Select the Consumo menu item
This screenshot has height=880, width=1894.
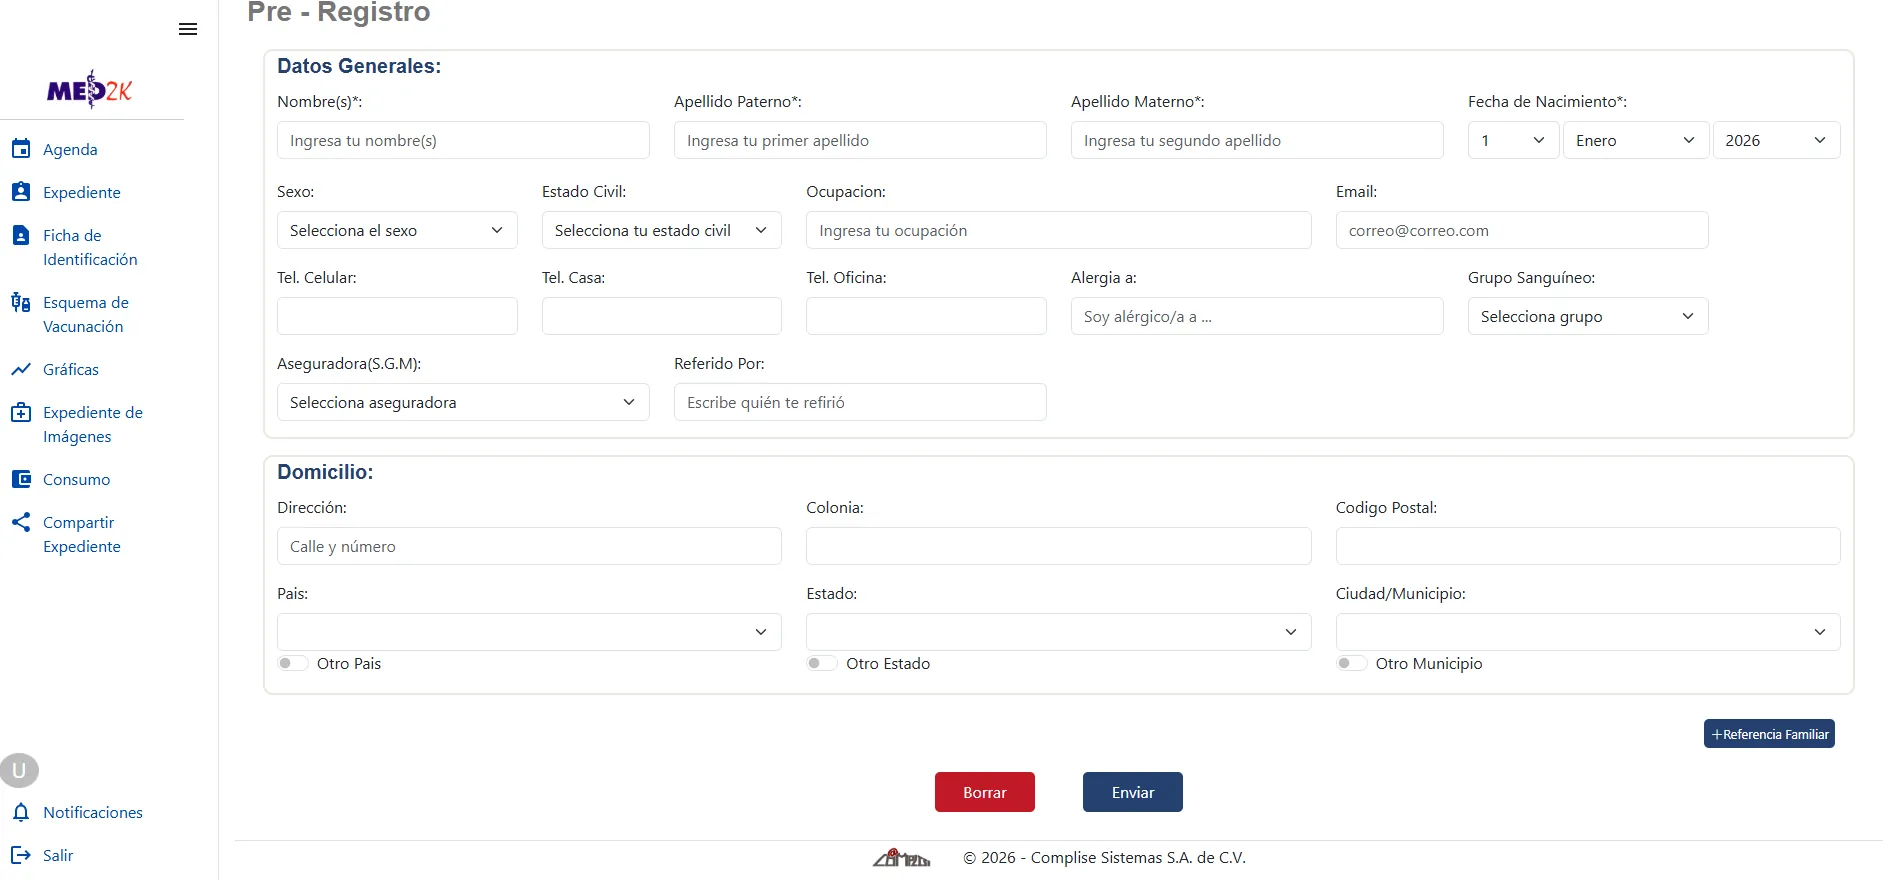pos(76,479)
